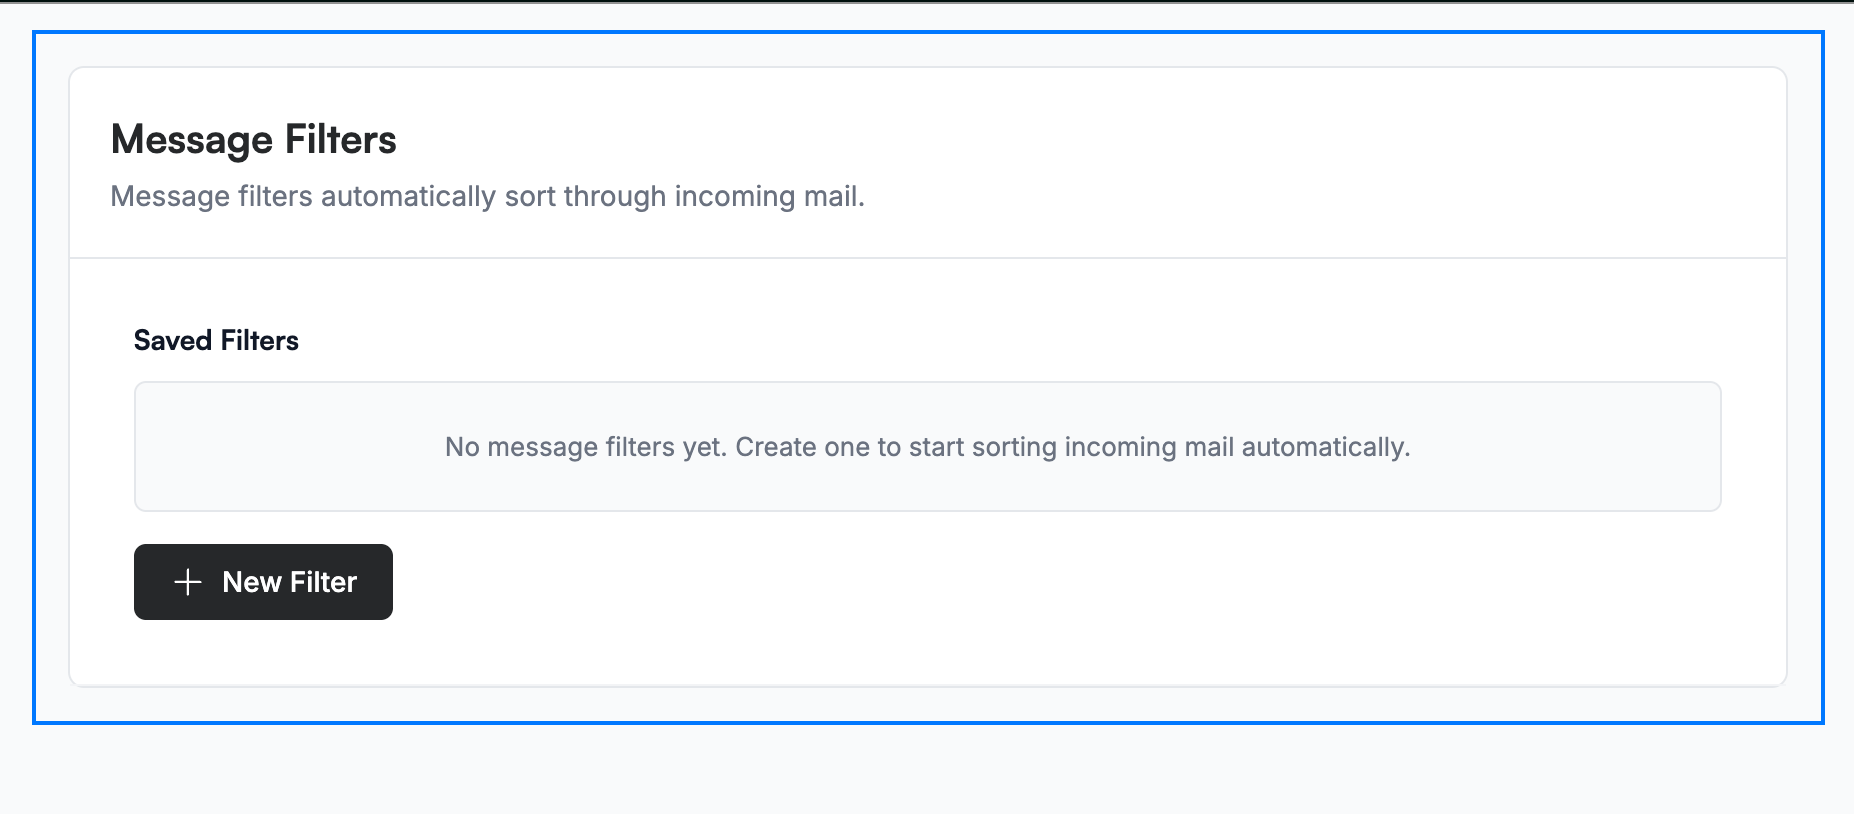Click "No message filters yet." sentence start

click(586, 447)
